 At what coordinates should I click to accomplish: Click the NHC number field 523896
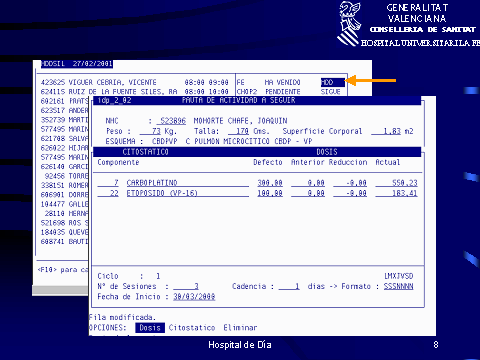coord(172,121)
